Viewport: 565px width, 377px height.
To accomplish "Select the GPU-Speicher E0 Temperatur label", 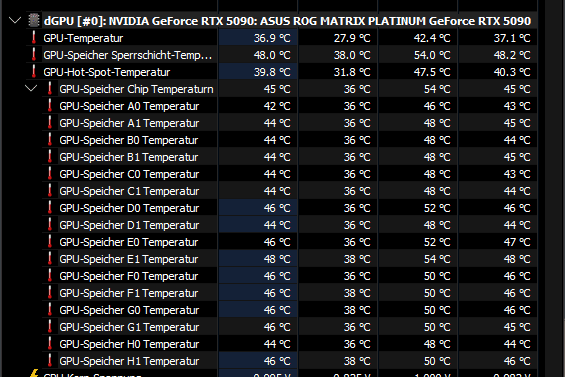I will tap(129, 242).
